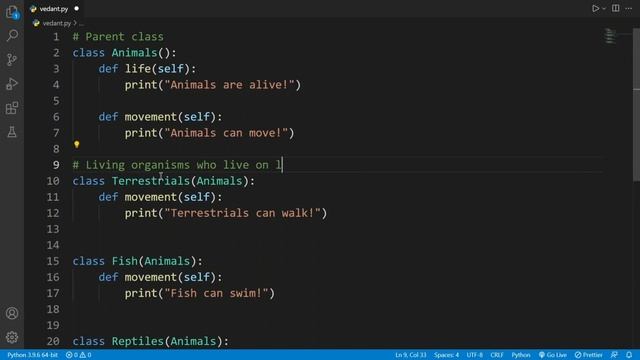
Task: Open notifications bell
Action: tap(629, 355)
